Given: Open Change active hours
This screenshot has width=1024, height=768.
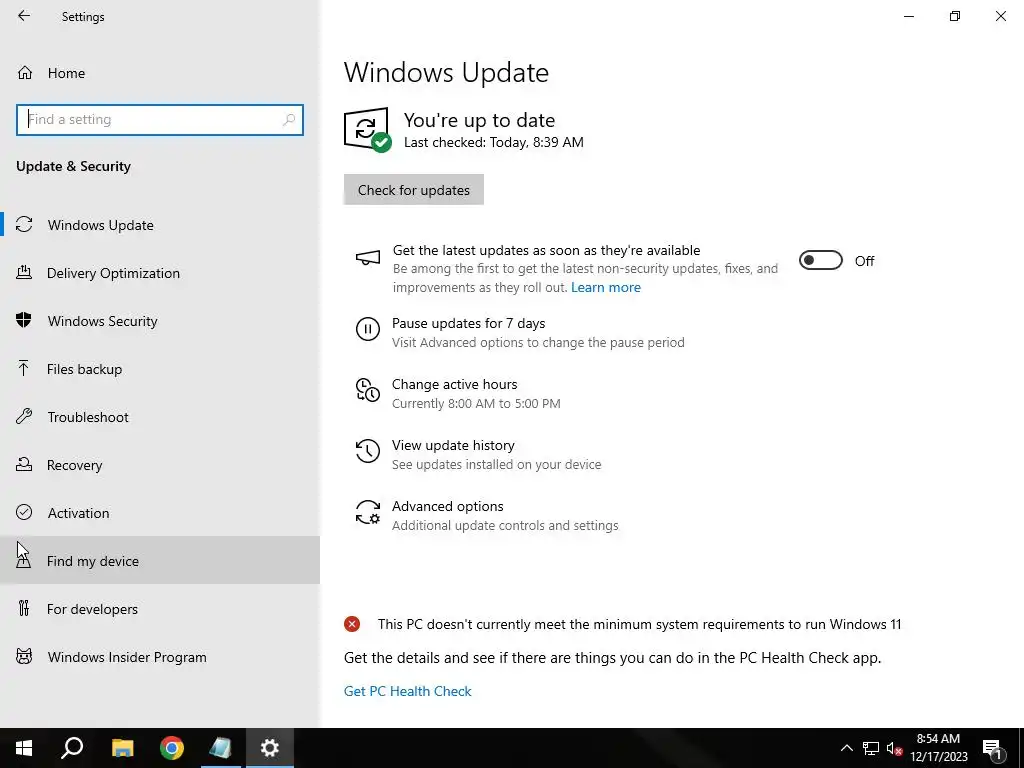Looking at the screenshot, I should pos(455,384).
